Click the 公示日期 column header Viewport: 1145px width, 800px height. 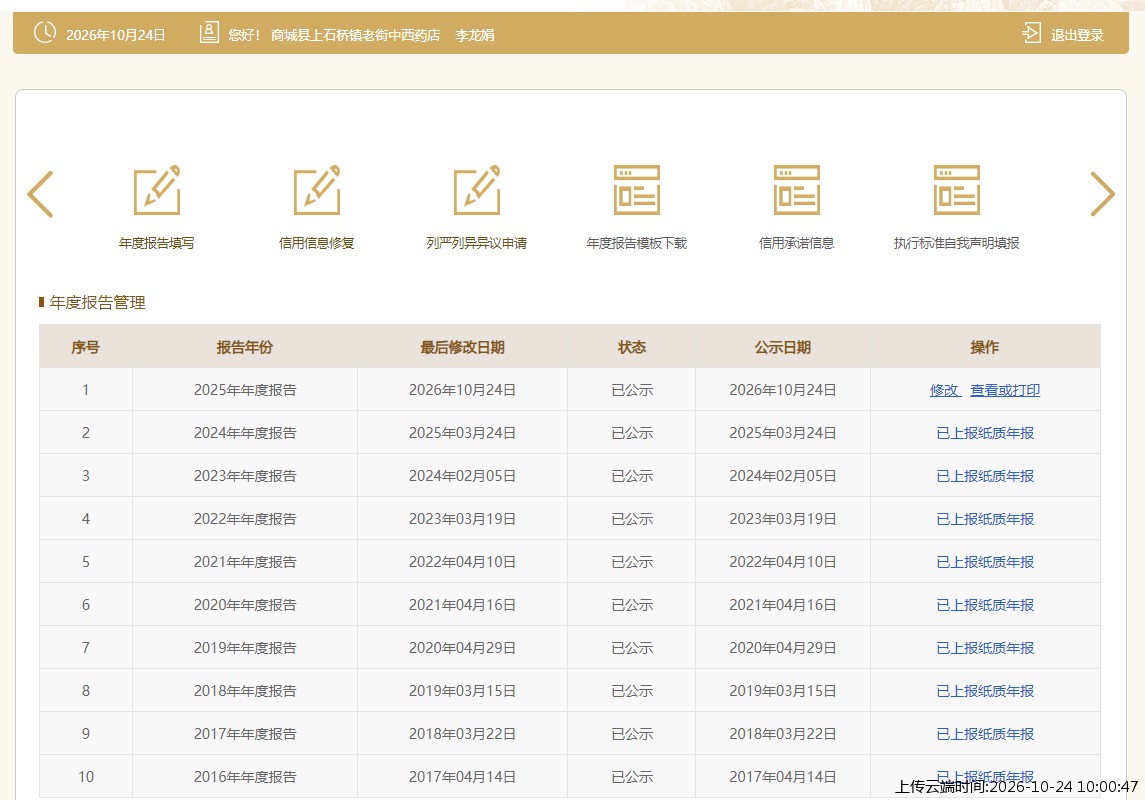pyautogui.click(x=783, y=347)
